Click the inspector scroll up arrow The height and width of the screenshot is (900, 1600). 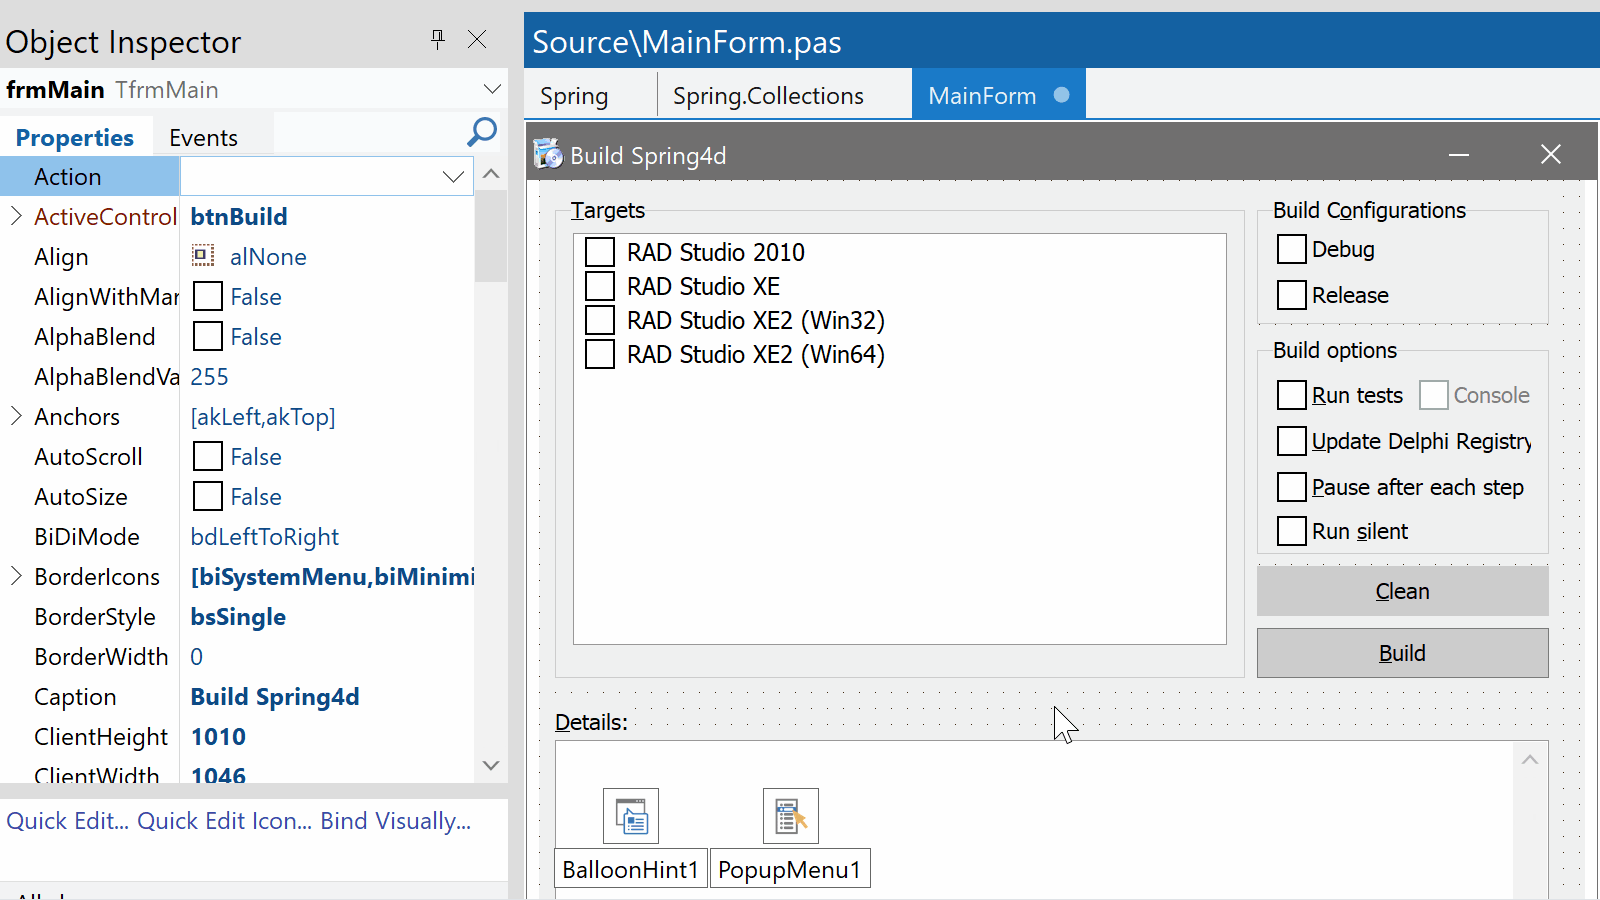coord(491,174)
